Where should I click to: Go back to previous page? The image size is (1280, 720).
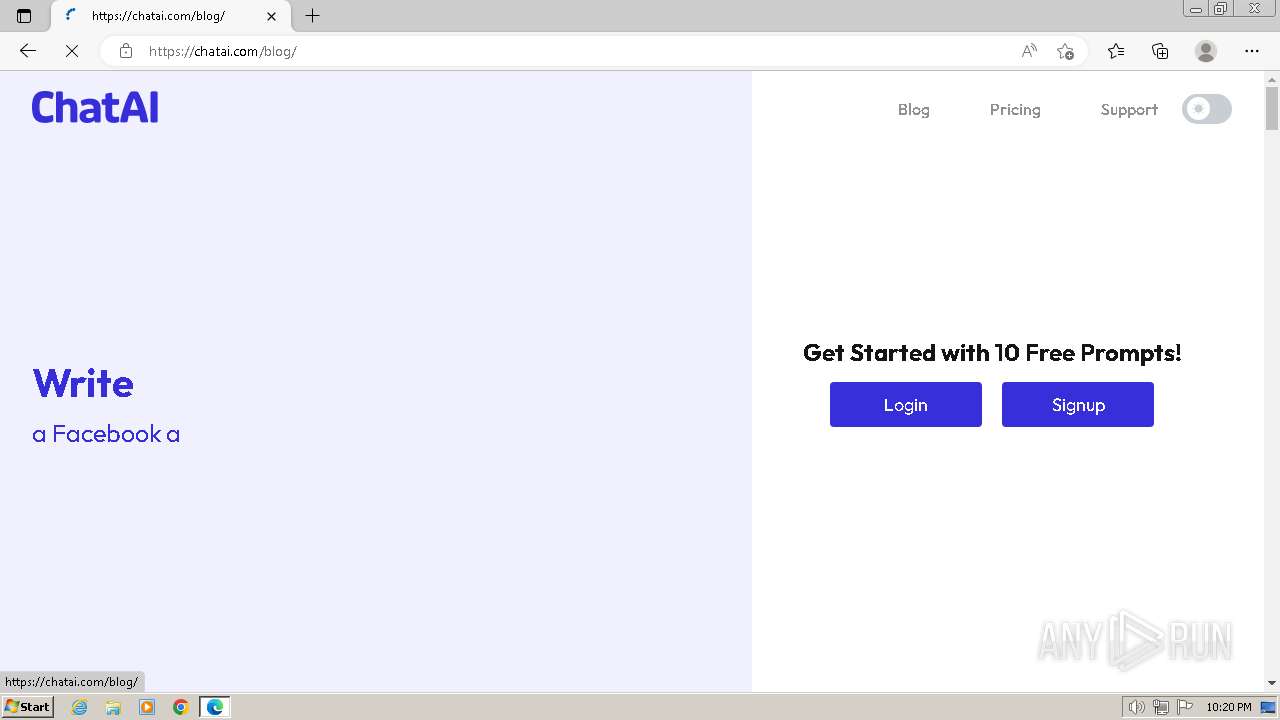(28, 51)
